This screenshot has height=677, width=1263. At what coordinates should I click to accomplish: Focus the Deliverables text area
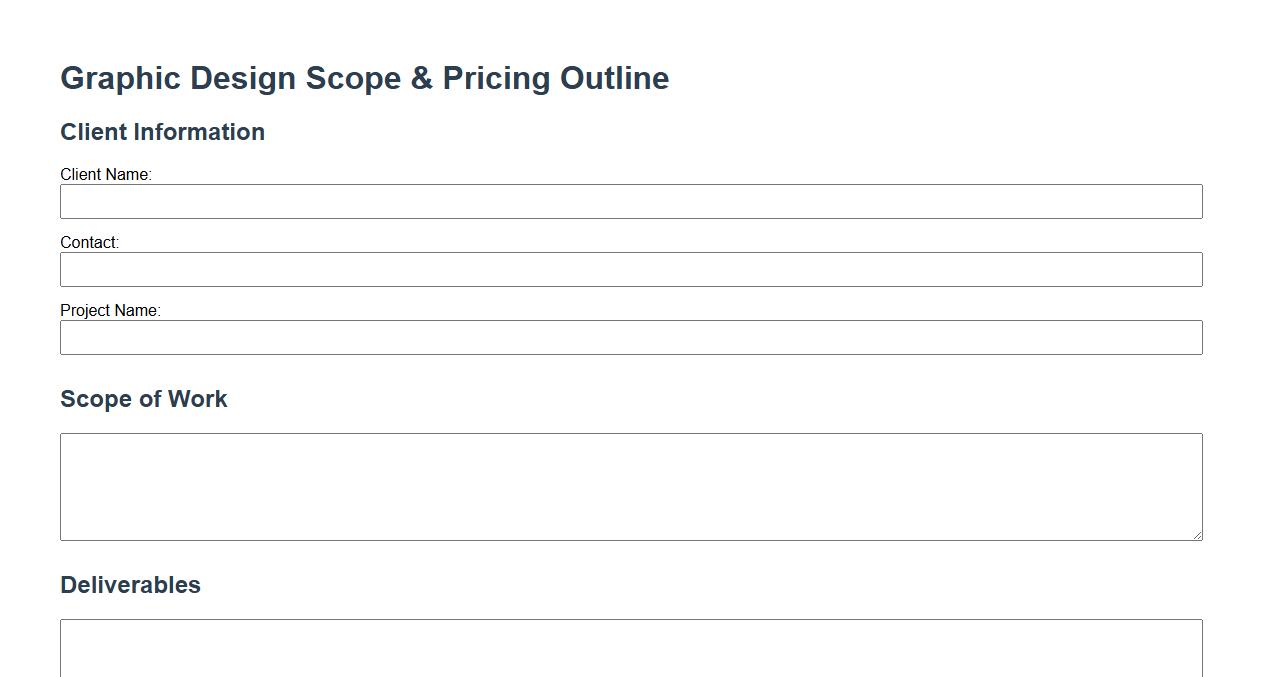tap(631, 647)
